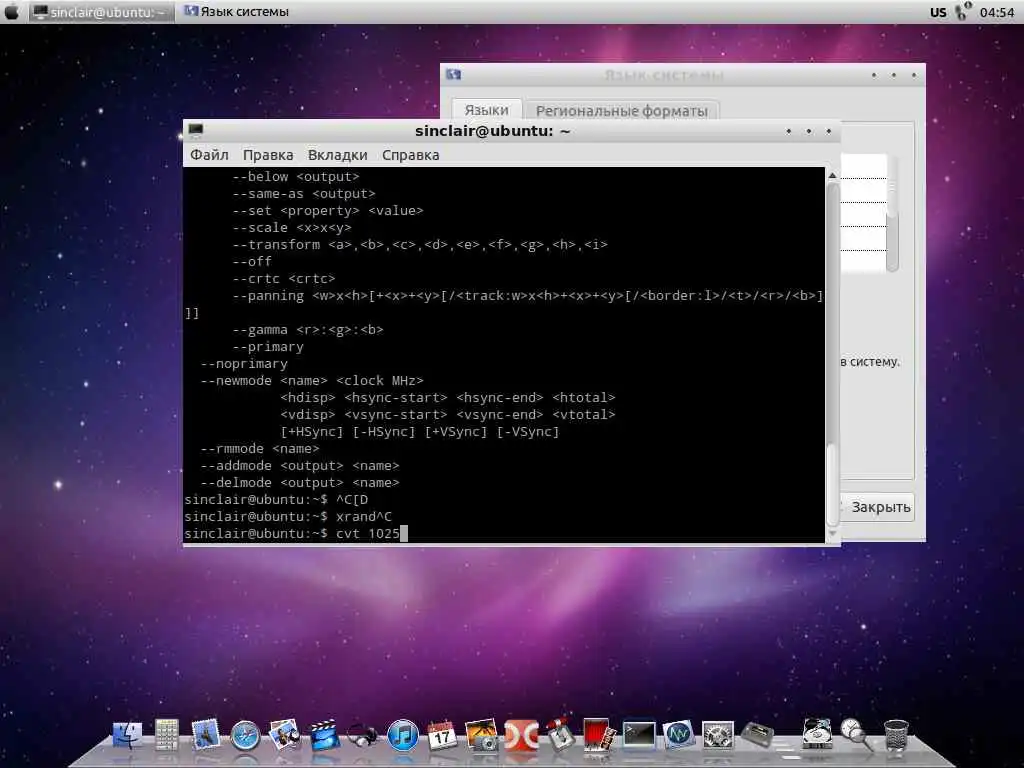Open Finder from the dock

127,736
